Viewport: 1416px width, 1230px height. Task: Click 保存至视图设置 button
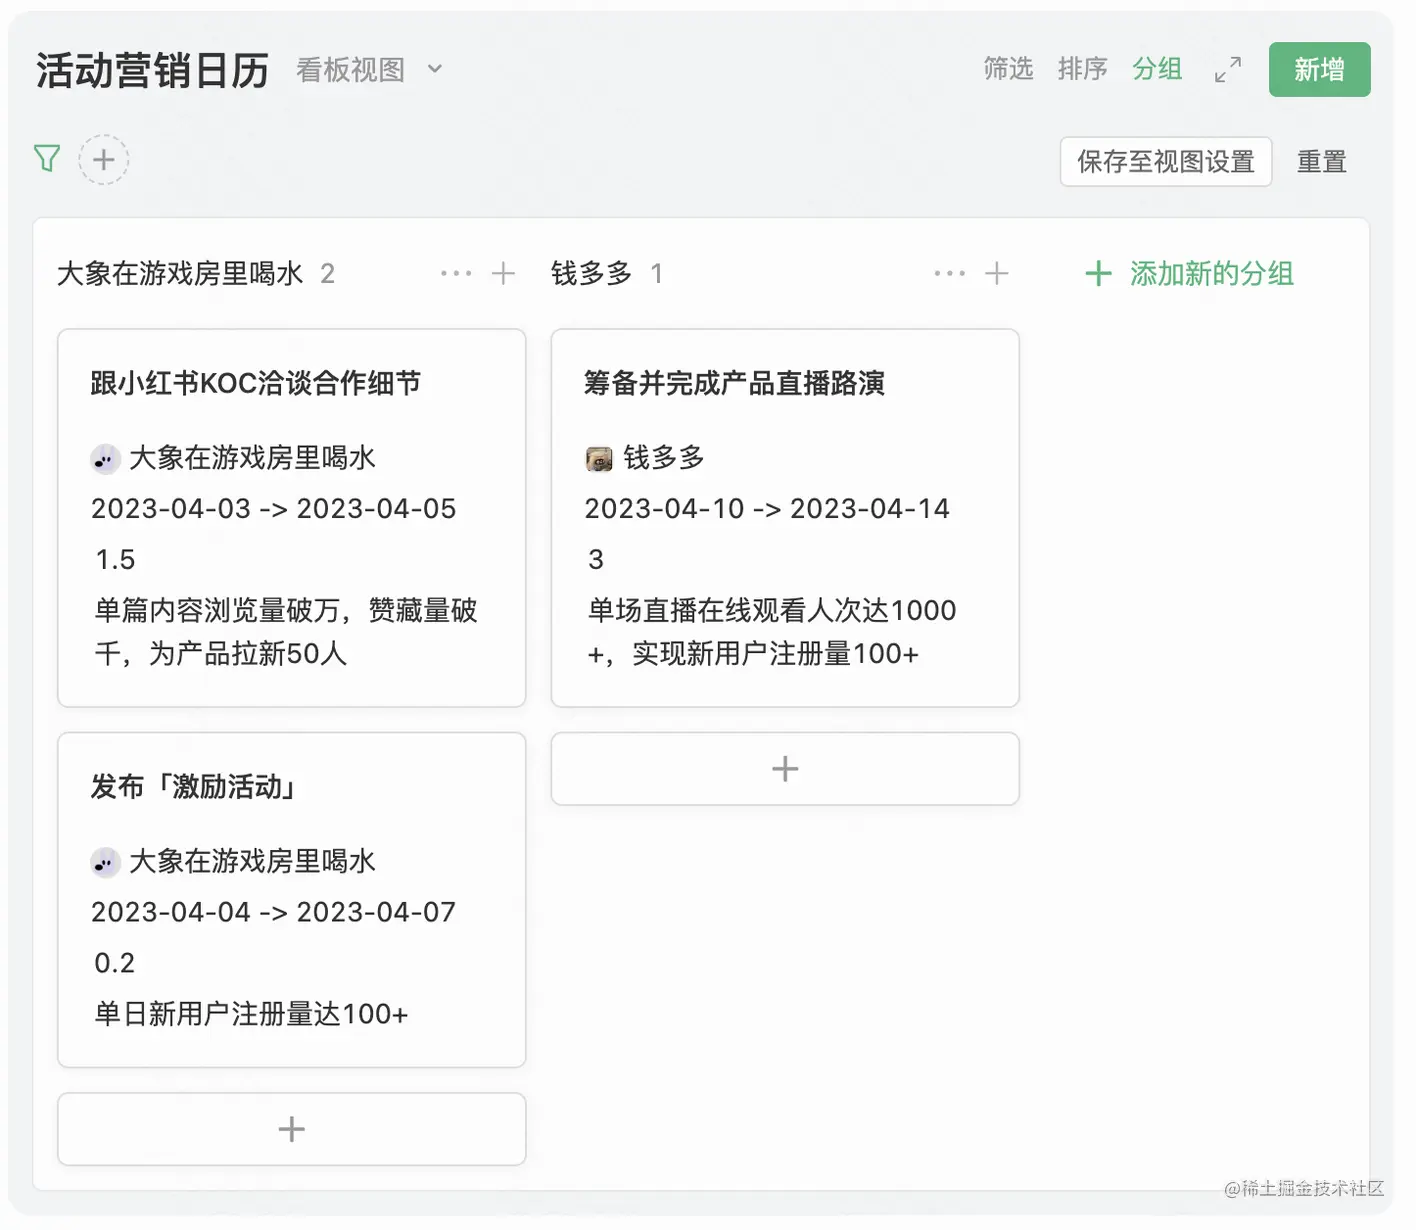(1166, 161)
